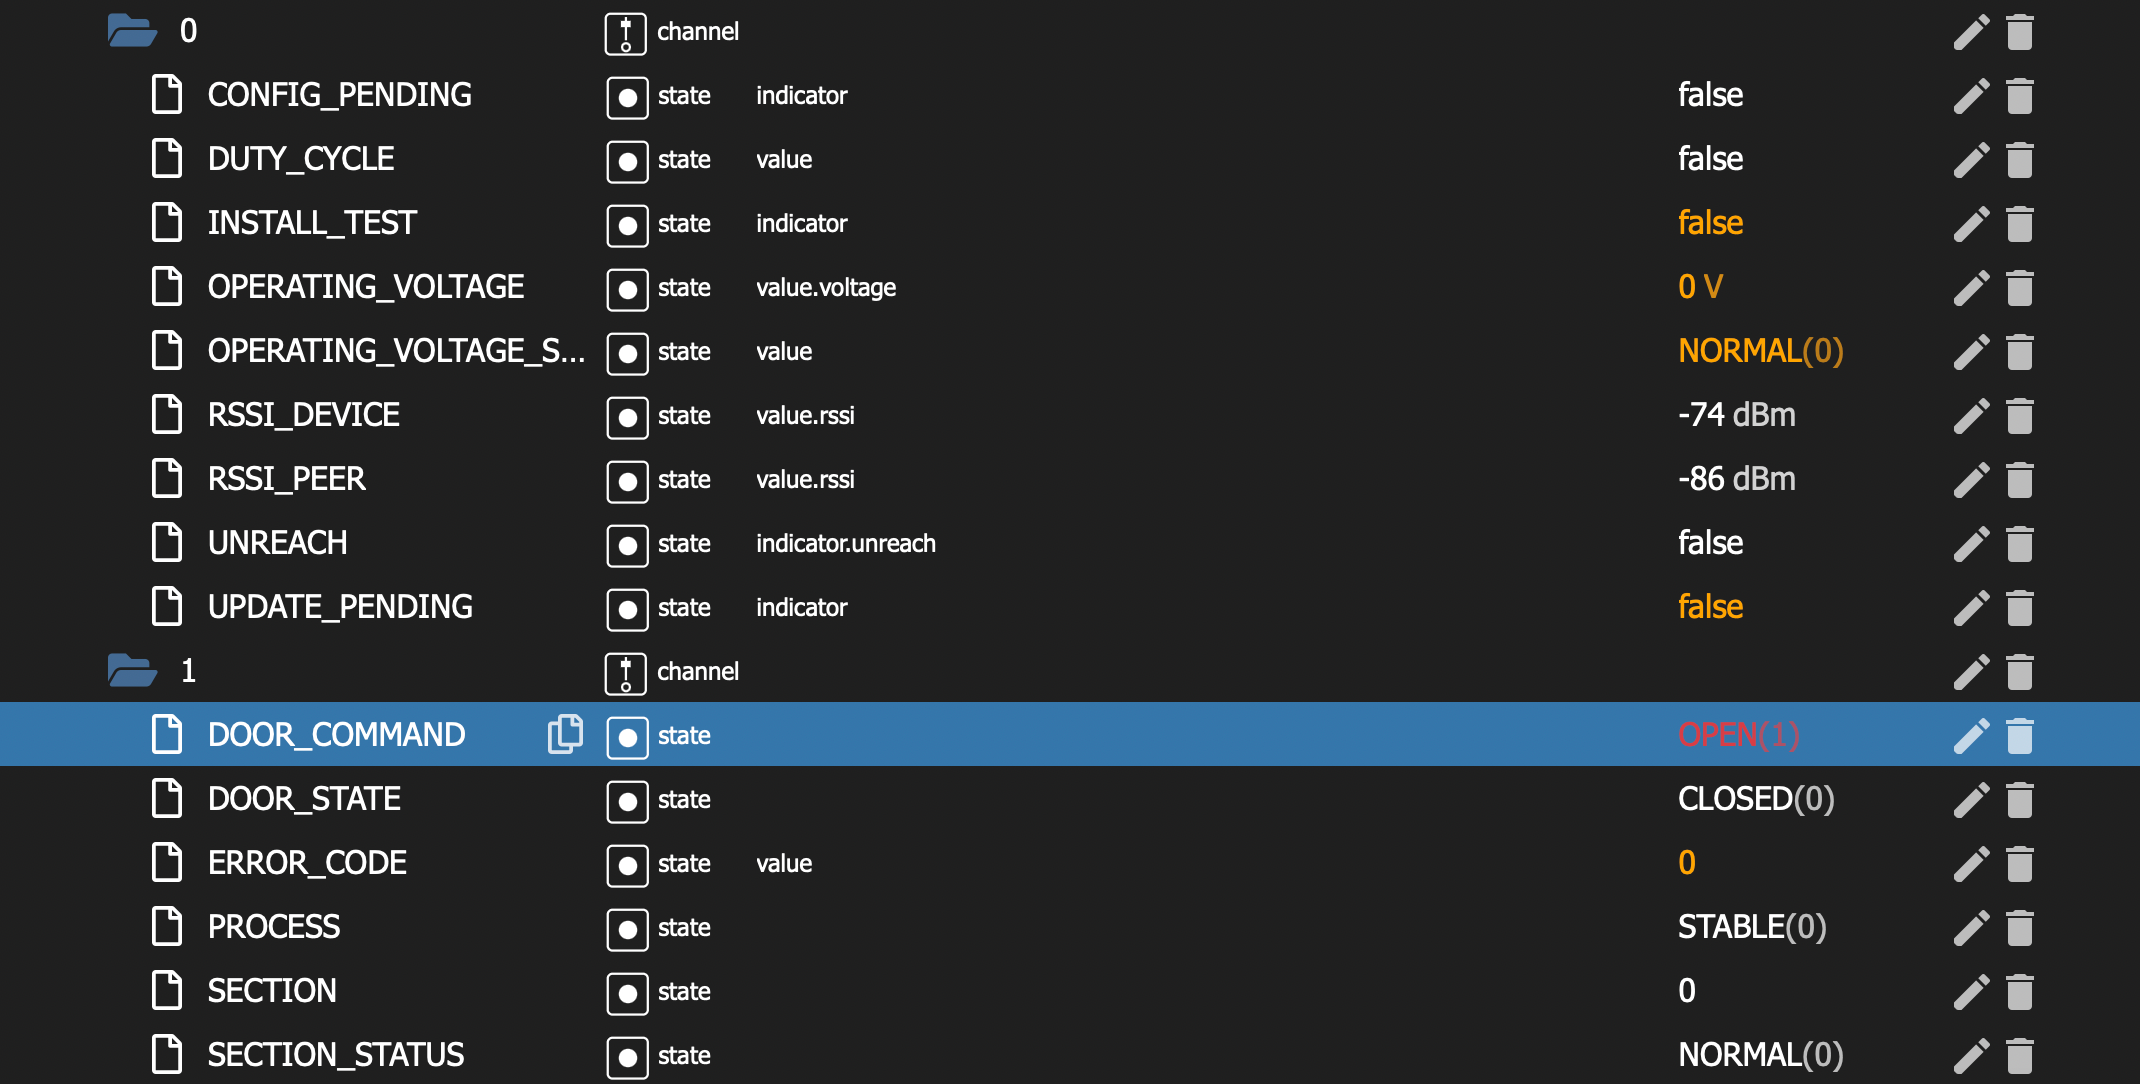Toggle the CONFIG_PENDING false value
Screen dimensions: 2140x1084
coord(1710,95)
